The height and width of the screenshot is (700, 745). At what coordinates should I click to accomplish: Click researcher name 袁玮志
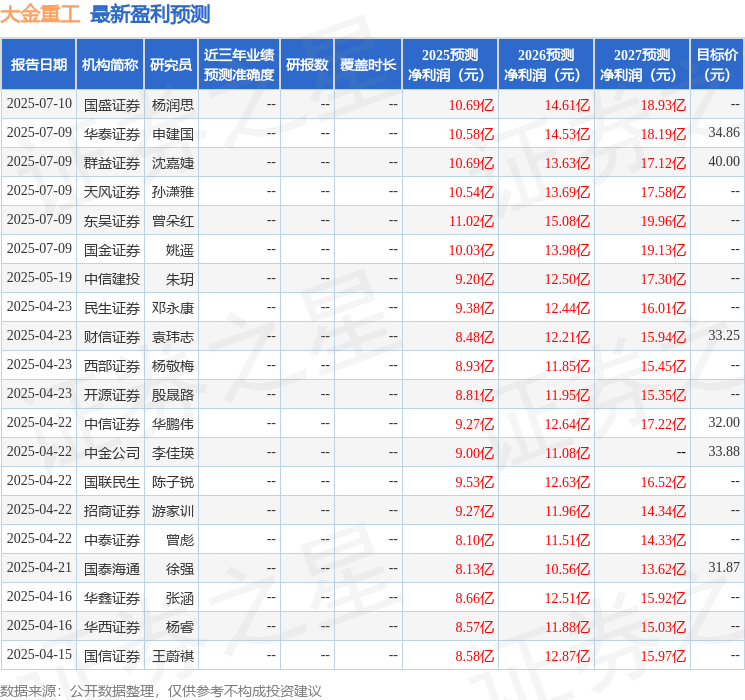(172, 337)
